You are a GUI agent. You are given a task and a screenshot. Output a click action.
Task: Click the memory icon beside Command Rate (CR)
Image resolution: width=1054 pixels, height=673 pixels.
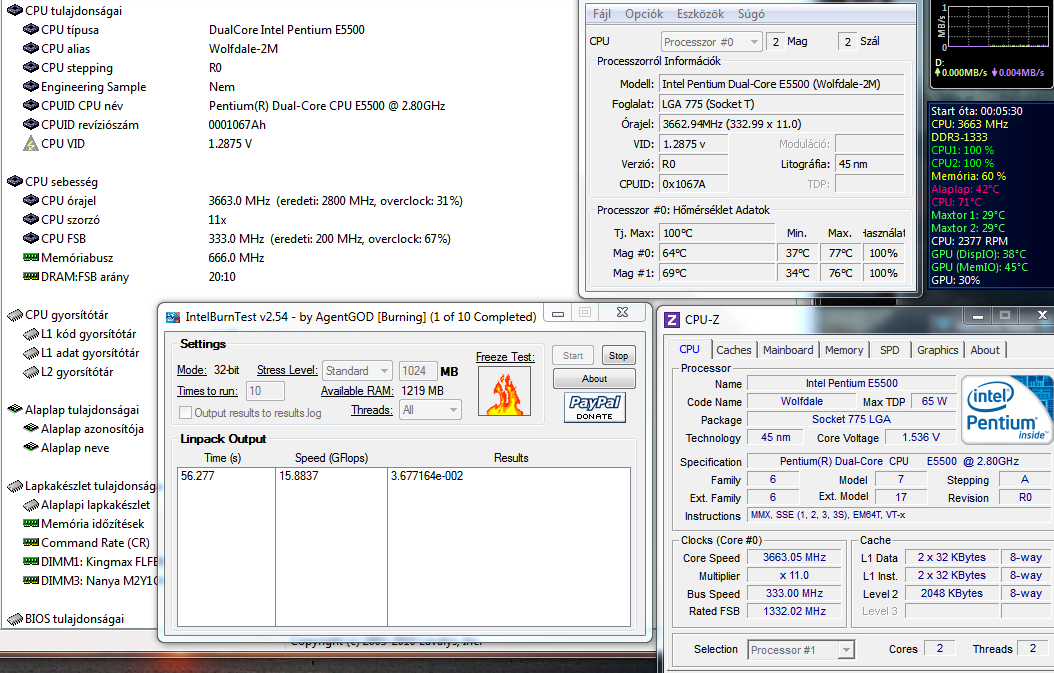(x=31, y=542)
